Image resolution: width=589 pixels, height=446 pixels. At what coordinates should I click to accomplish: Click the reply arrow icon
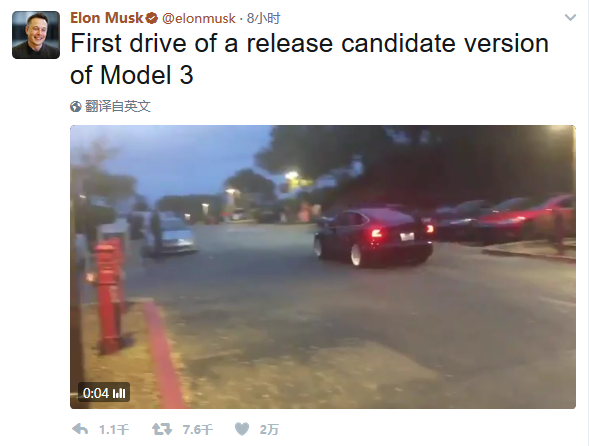pyautogui.click(x=80, y=429)
